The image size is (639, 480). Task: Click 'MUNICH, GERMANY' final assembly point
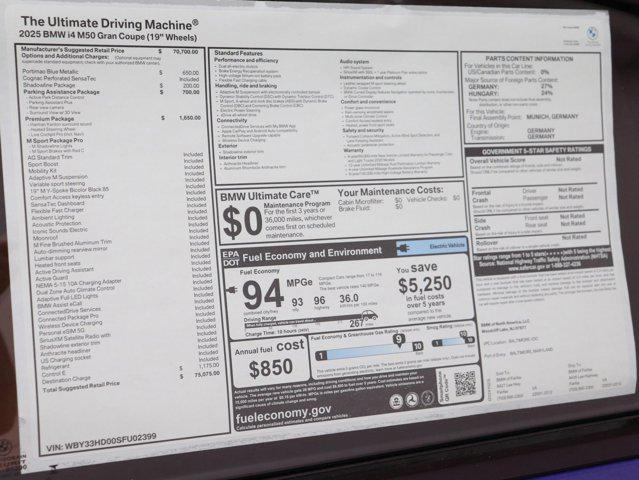(x=552, y=117)
